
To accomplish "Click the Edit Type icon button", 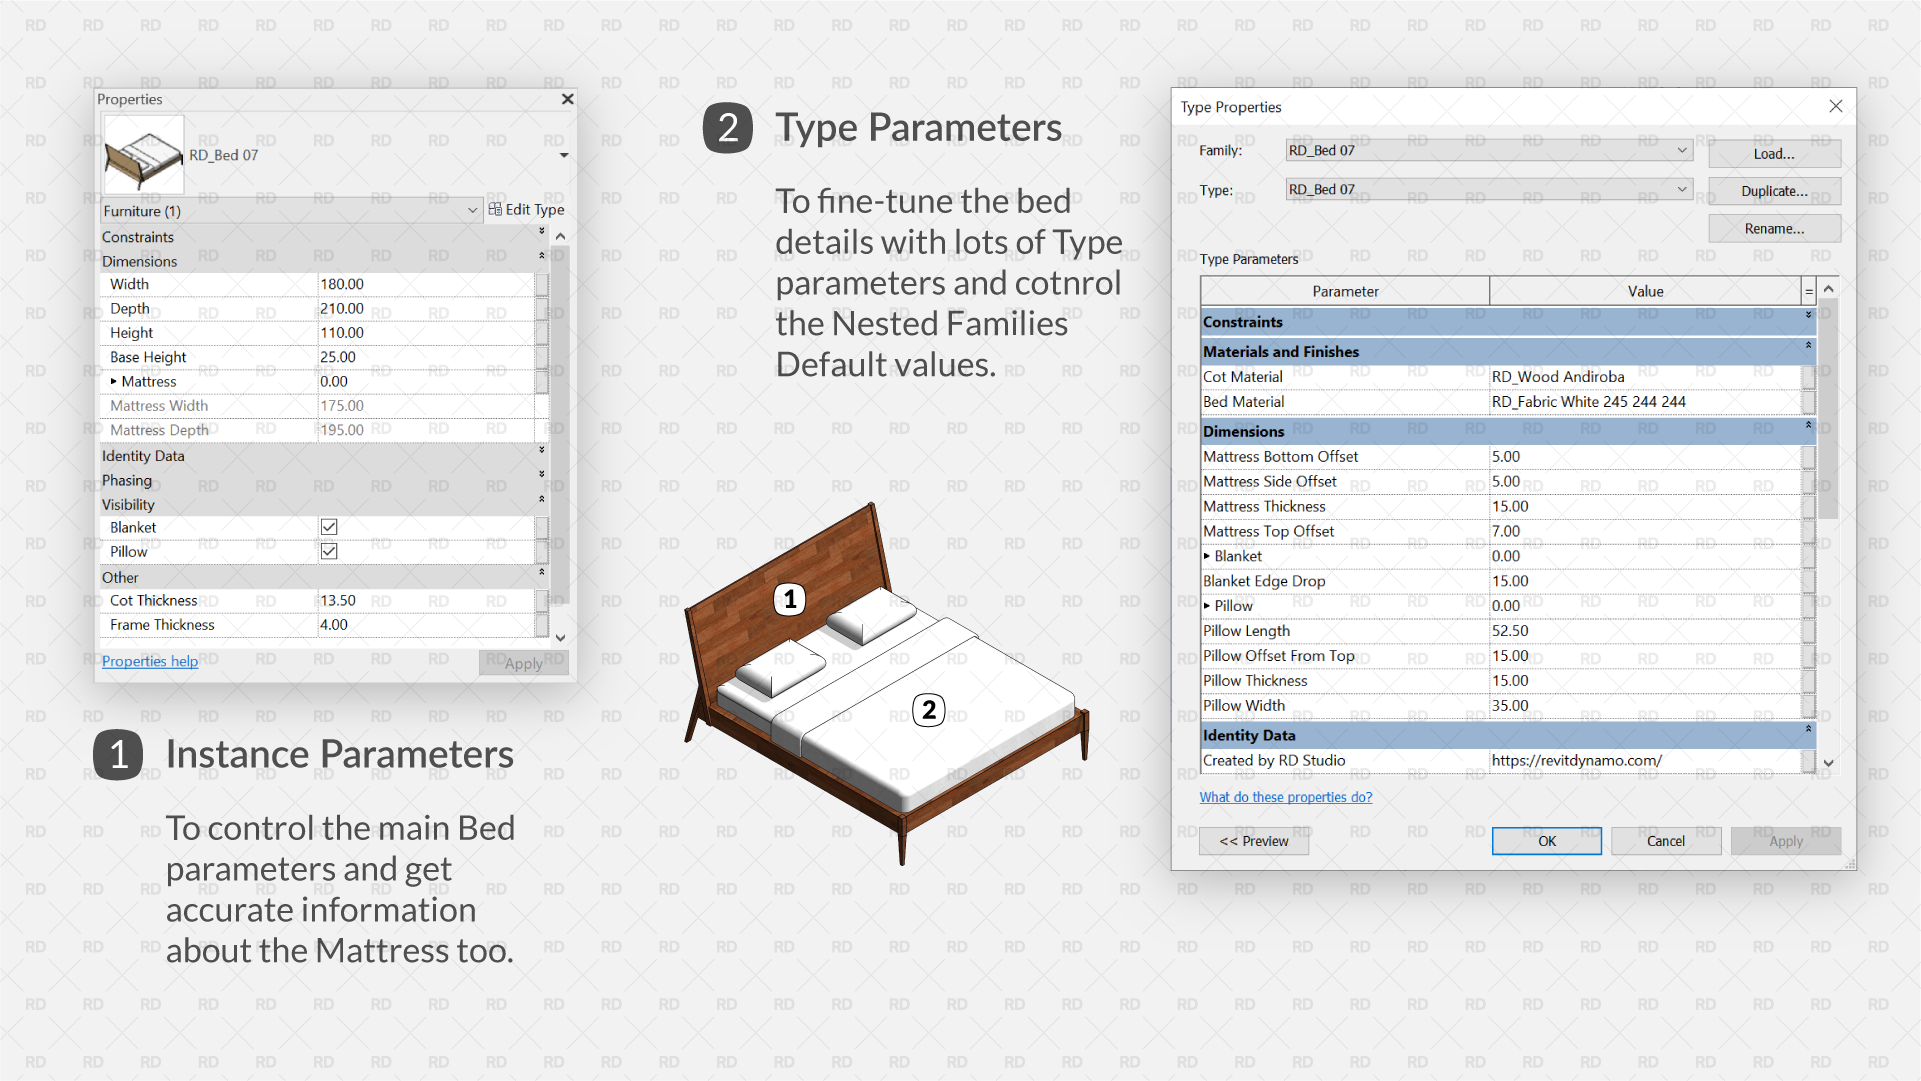I will point(496,210).
